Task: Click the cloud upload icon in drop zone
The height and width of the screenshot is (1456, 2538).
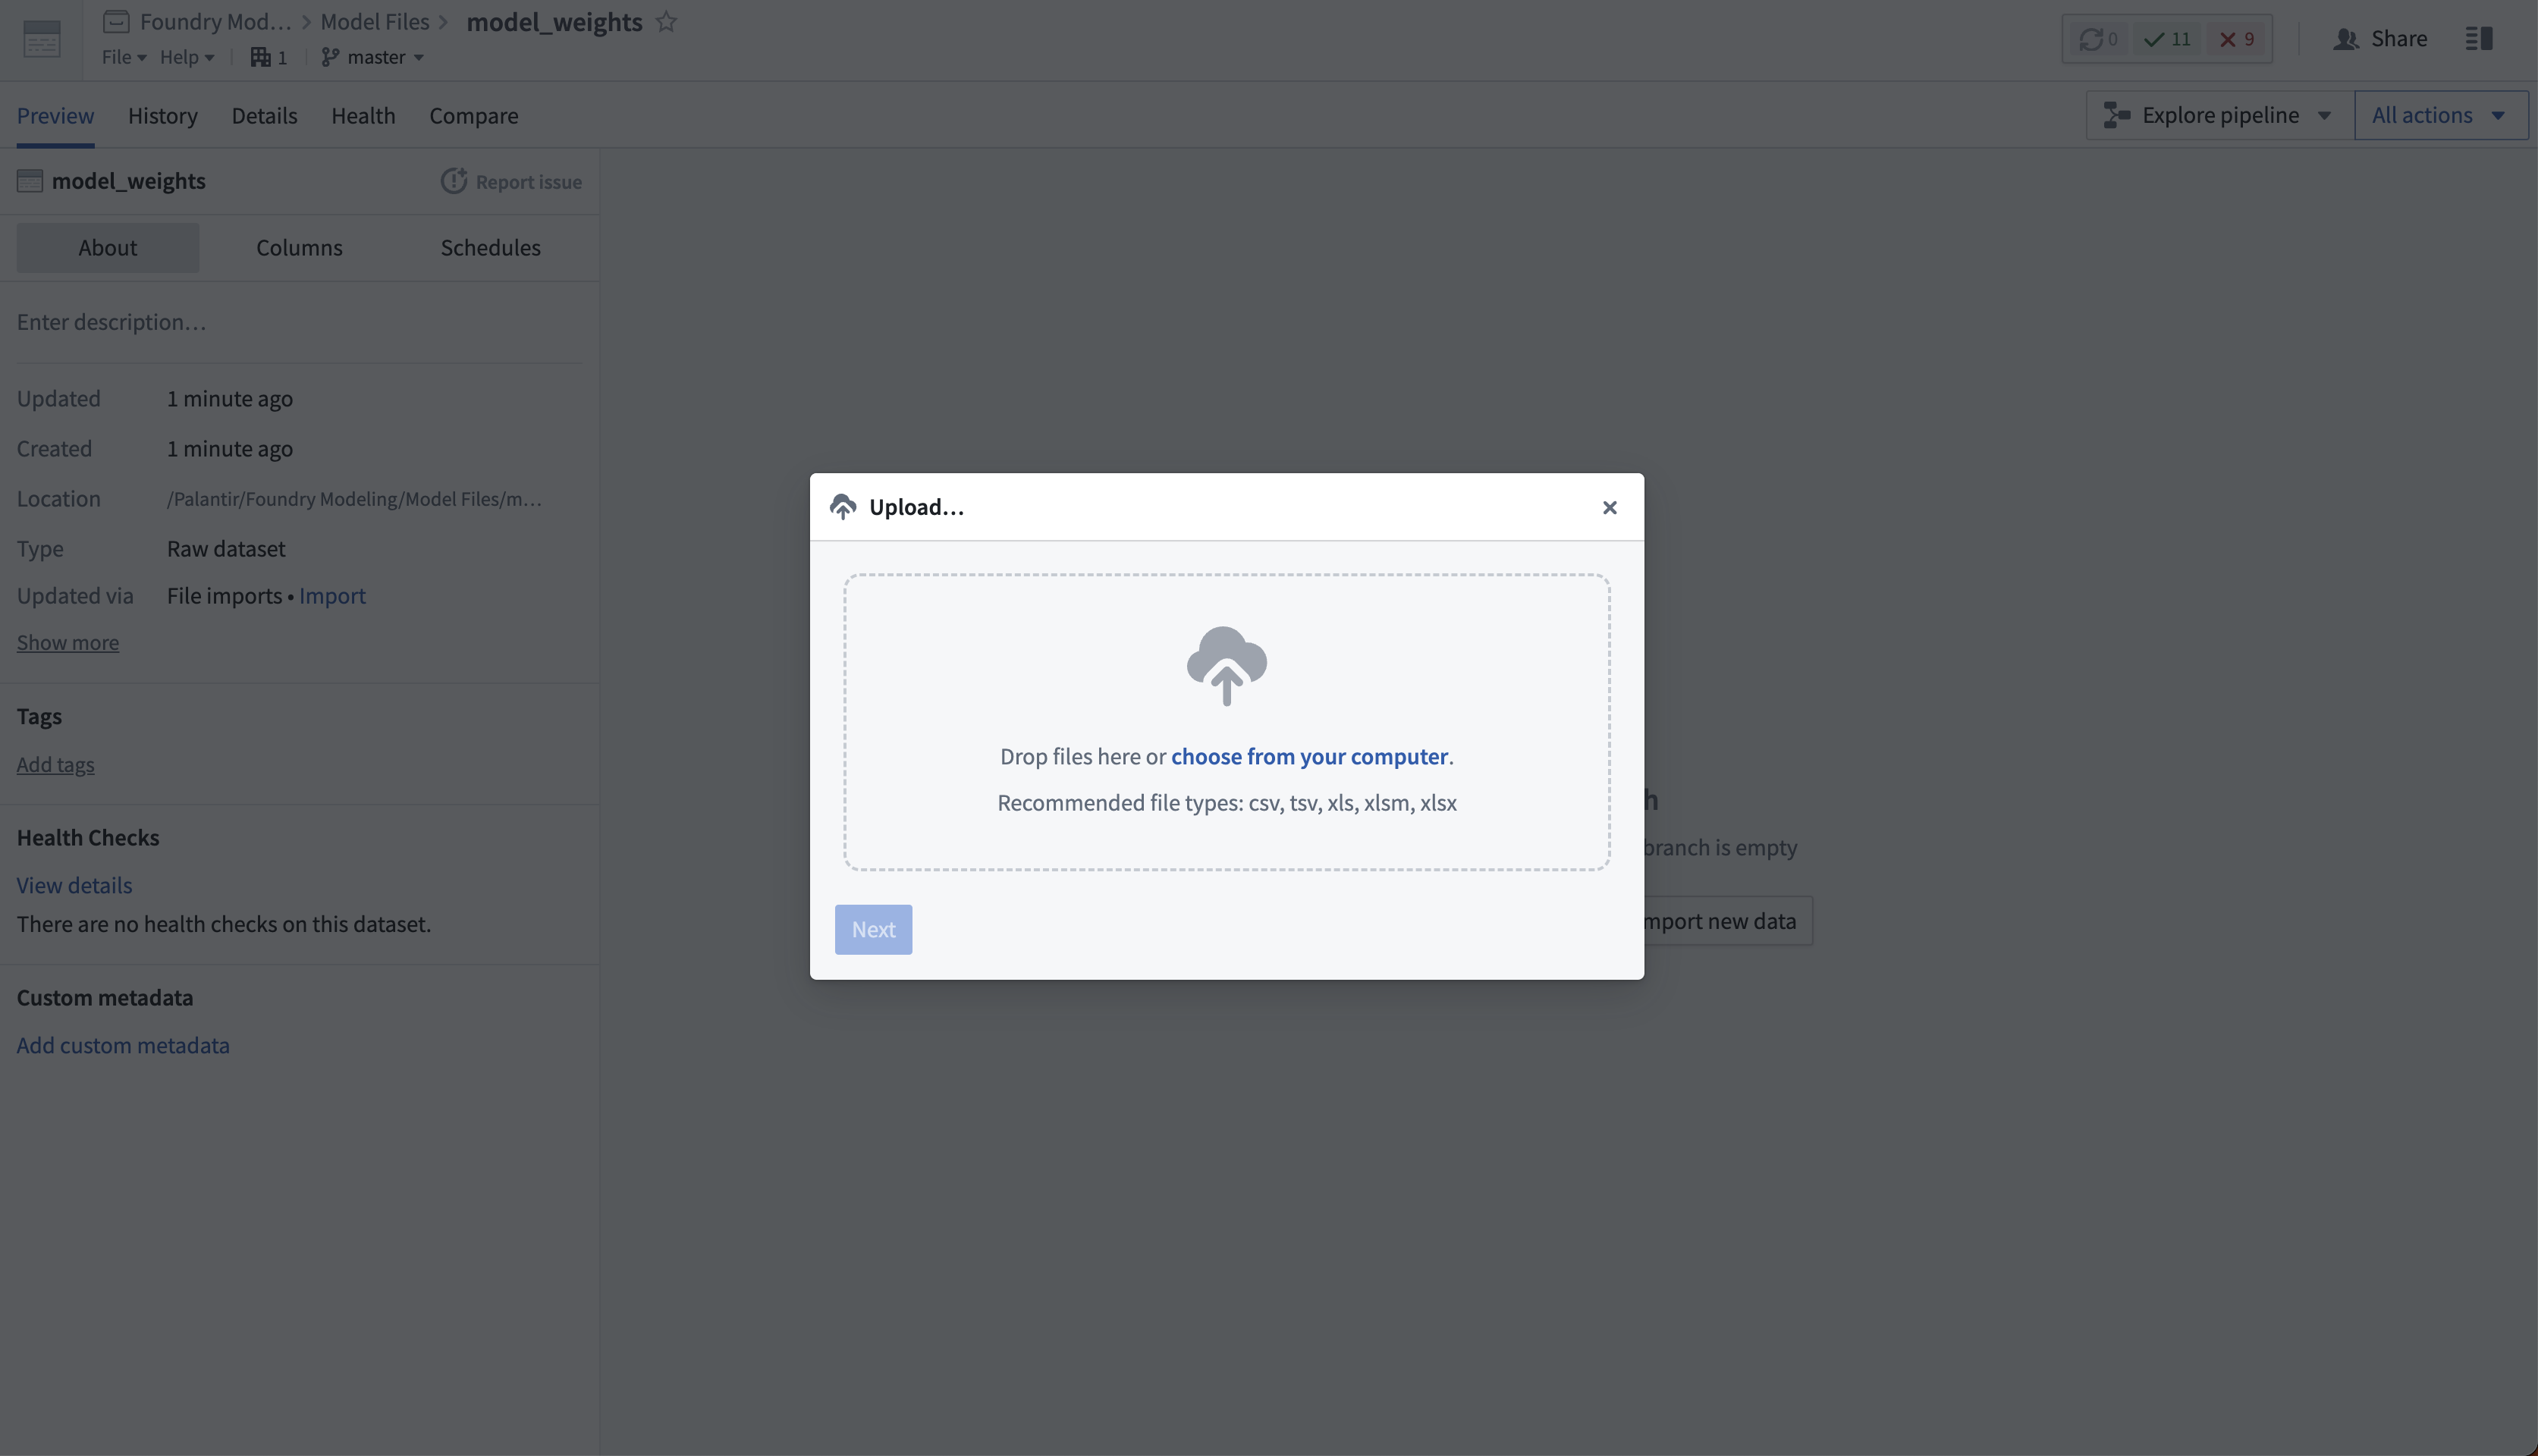Action: pos(1226,666)
